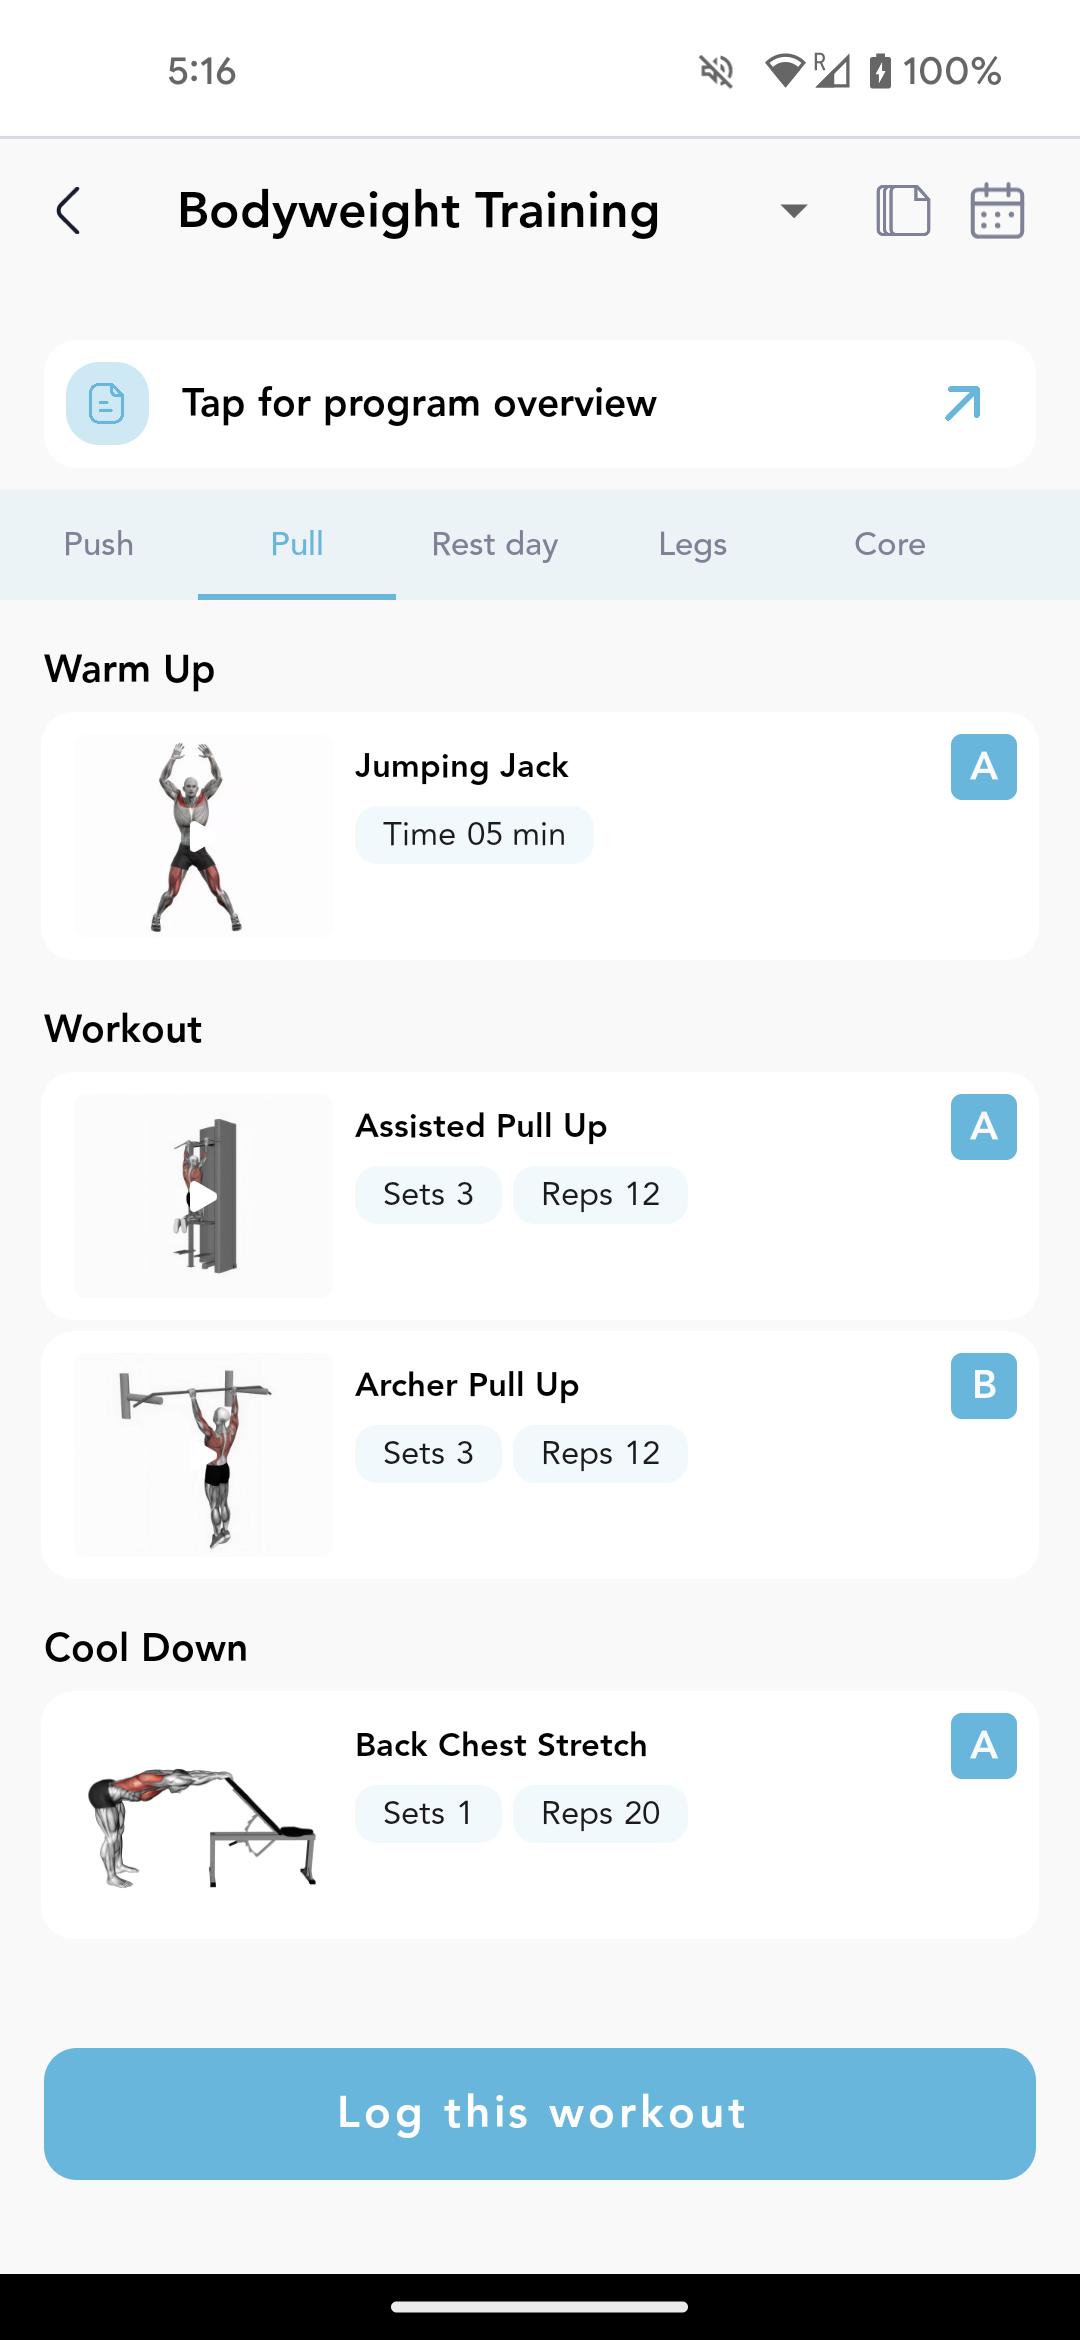Viewport: 1080px width, 2340px height.
Task: Click the Log this workout button
Action: [540, 2114]
